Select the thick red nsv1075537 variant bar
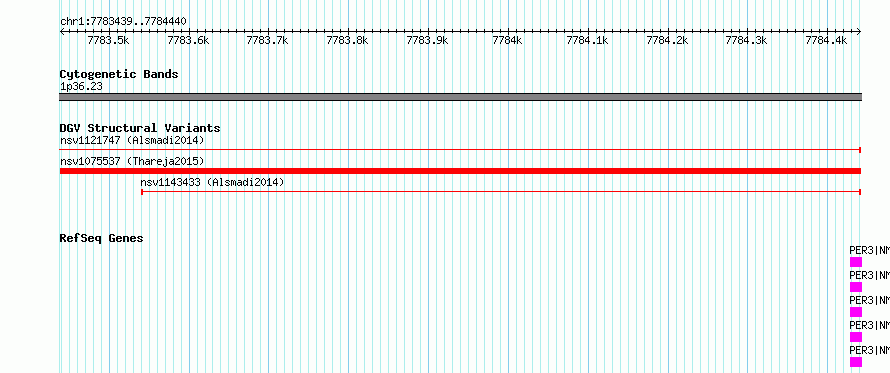The height and width of the screenshot is (373, 890). pyautogui.click(x=460, y=171)
